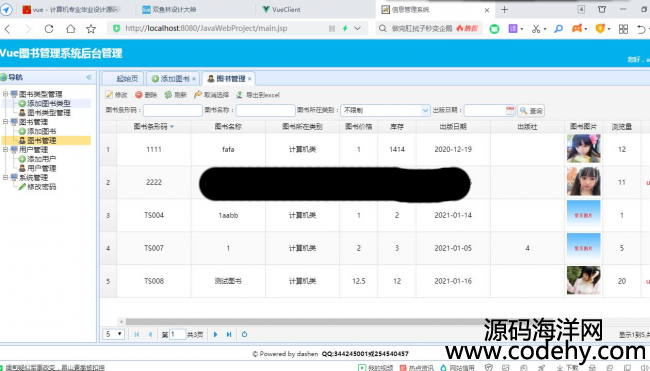
Task: Select 修改密码 in the navigation tree
Action: click(41, 187)
